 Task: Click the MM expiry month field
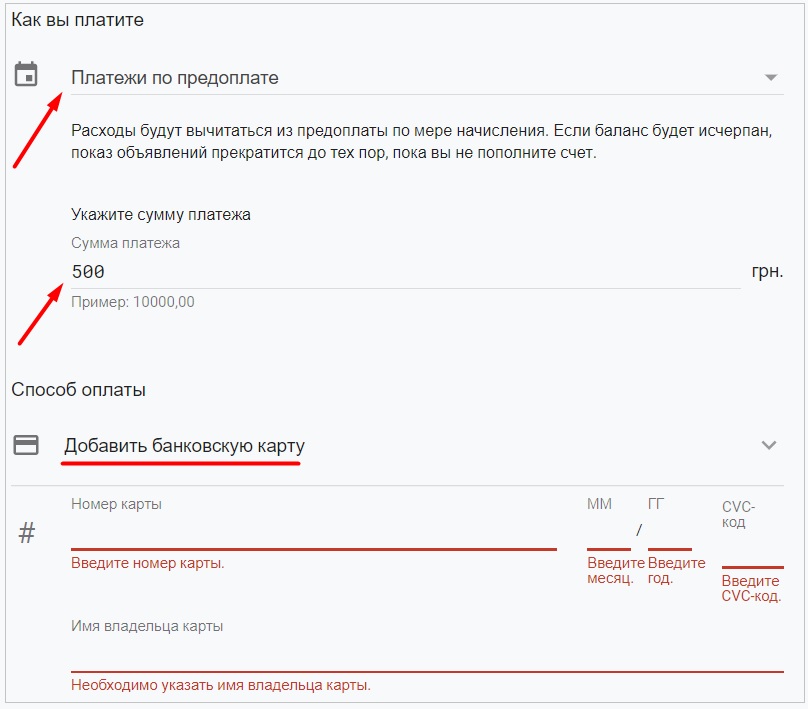tap(609, 533)
